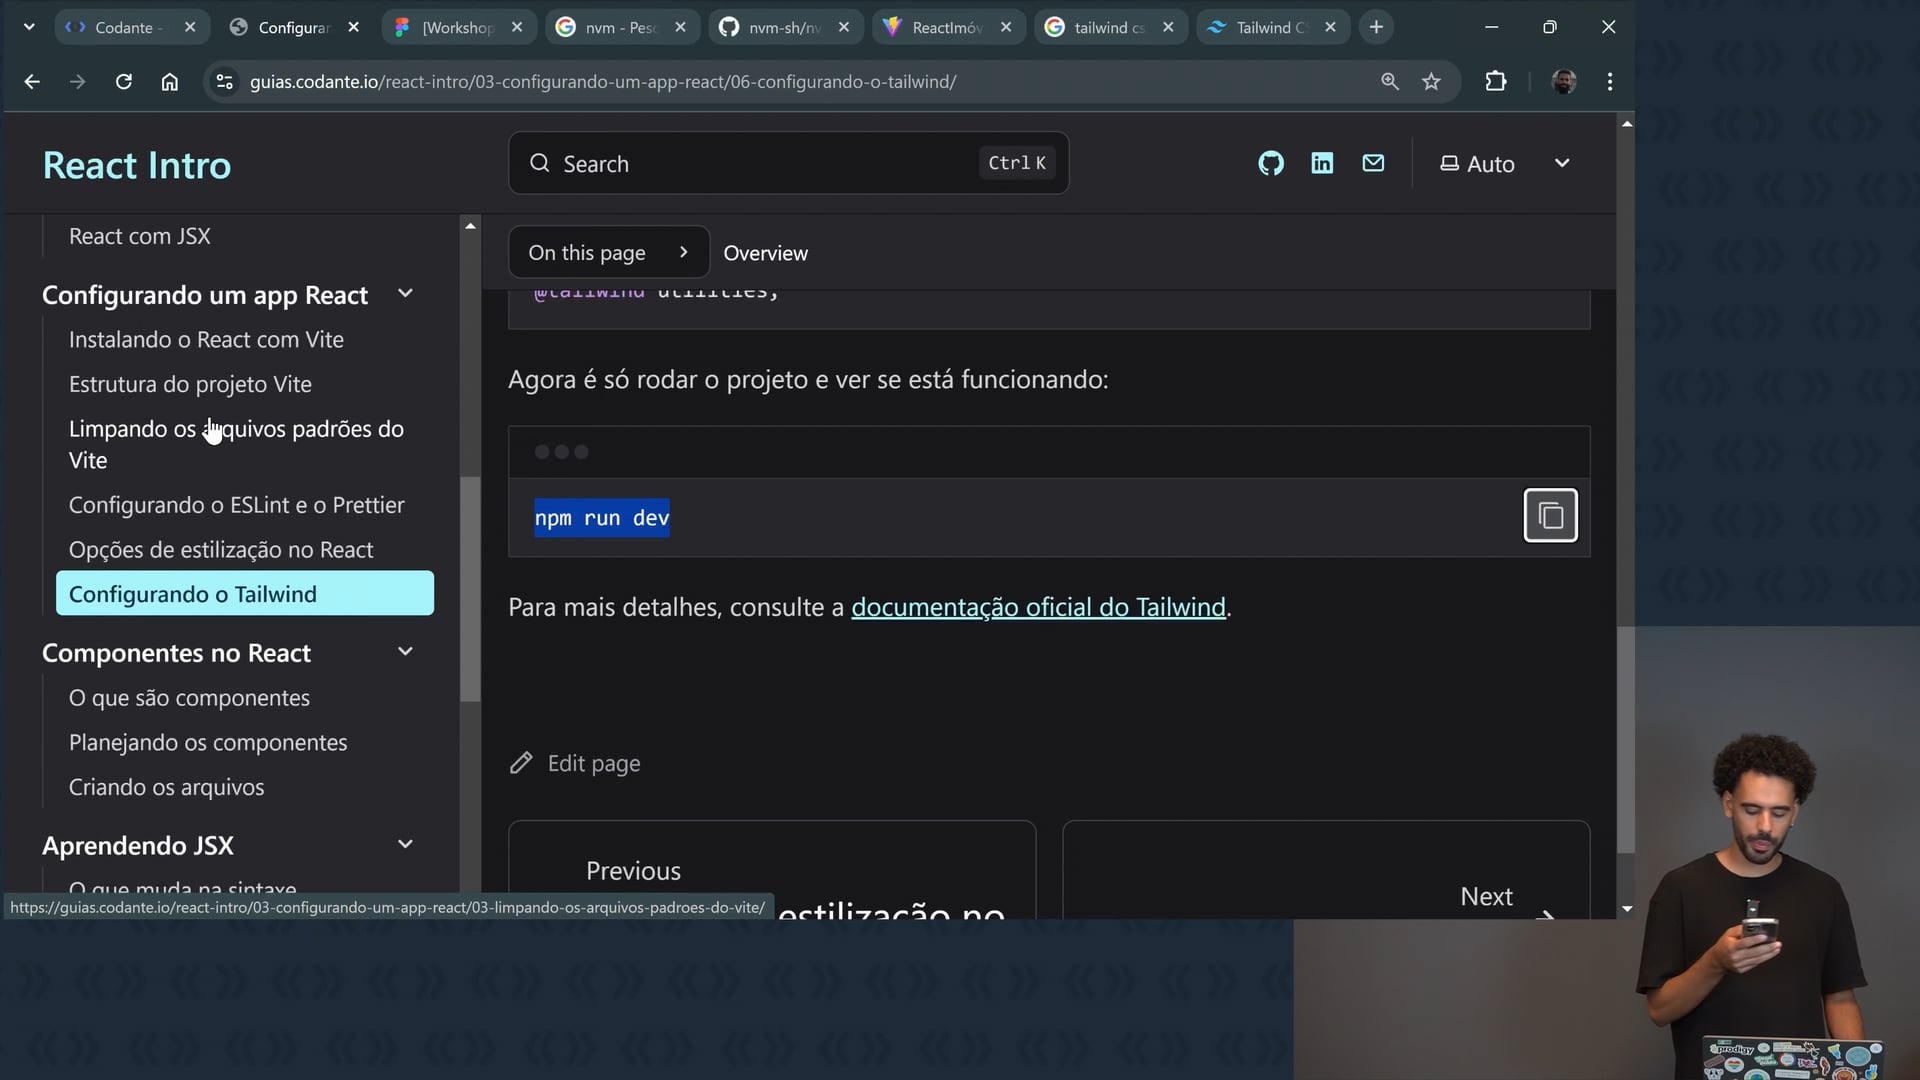Screen dimensions: 1920x1080
Task: Switch to the Codante tab
Action: [131, 27]
